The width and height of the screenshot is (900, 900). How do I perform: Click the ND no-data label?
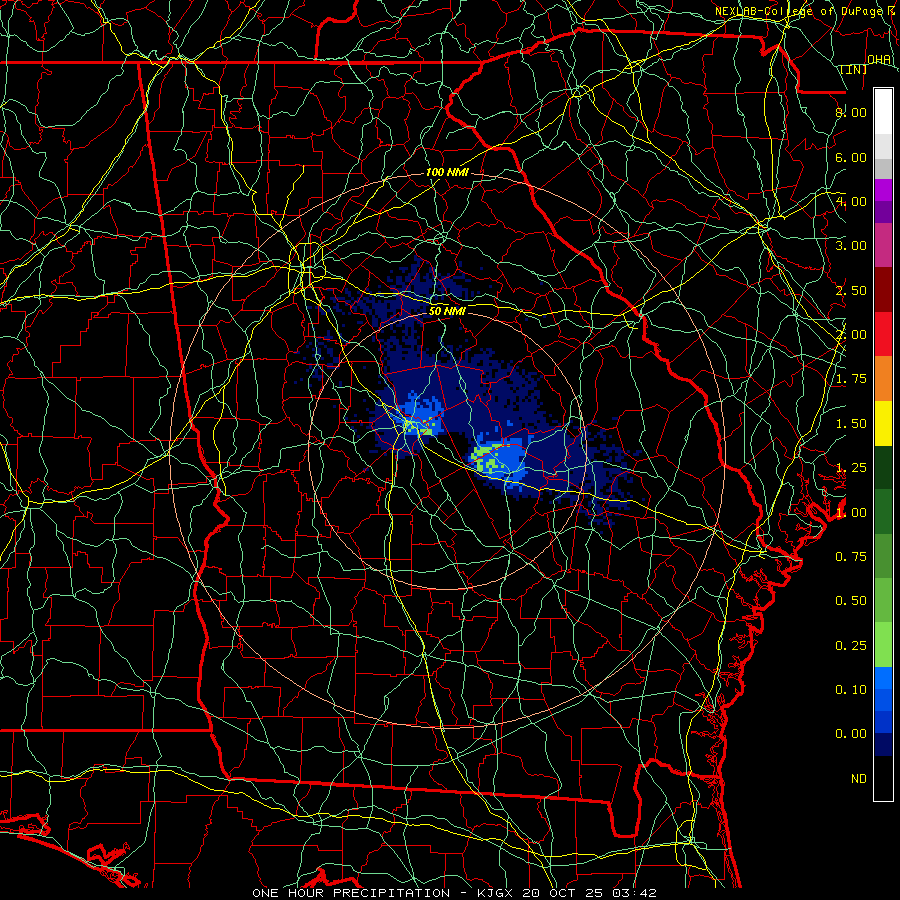(859, 779)
